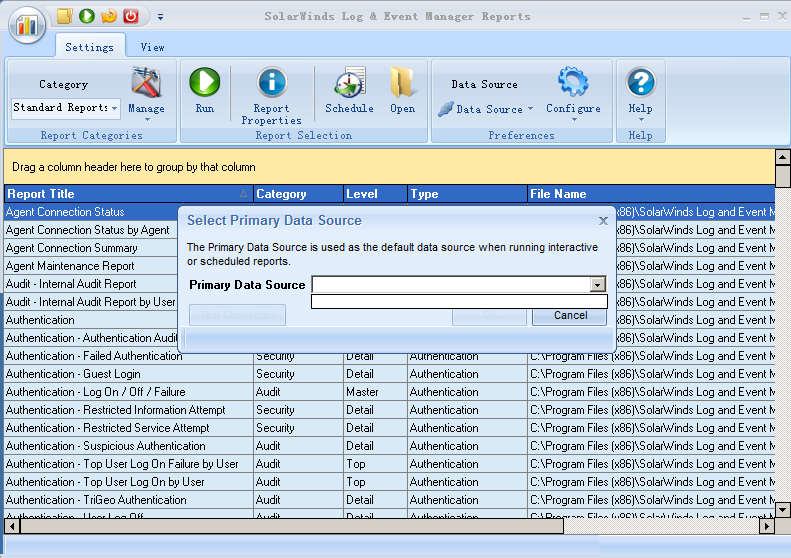Close the Select Primary Data Source dialog

(603, 221)
